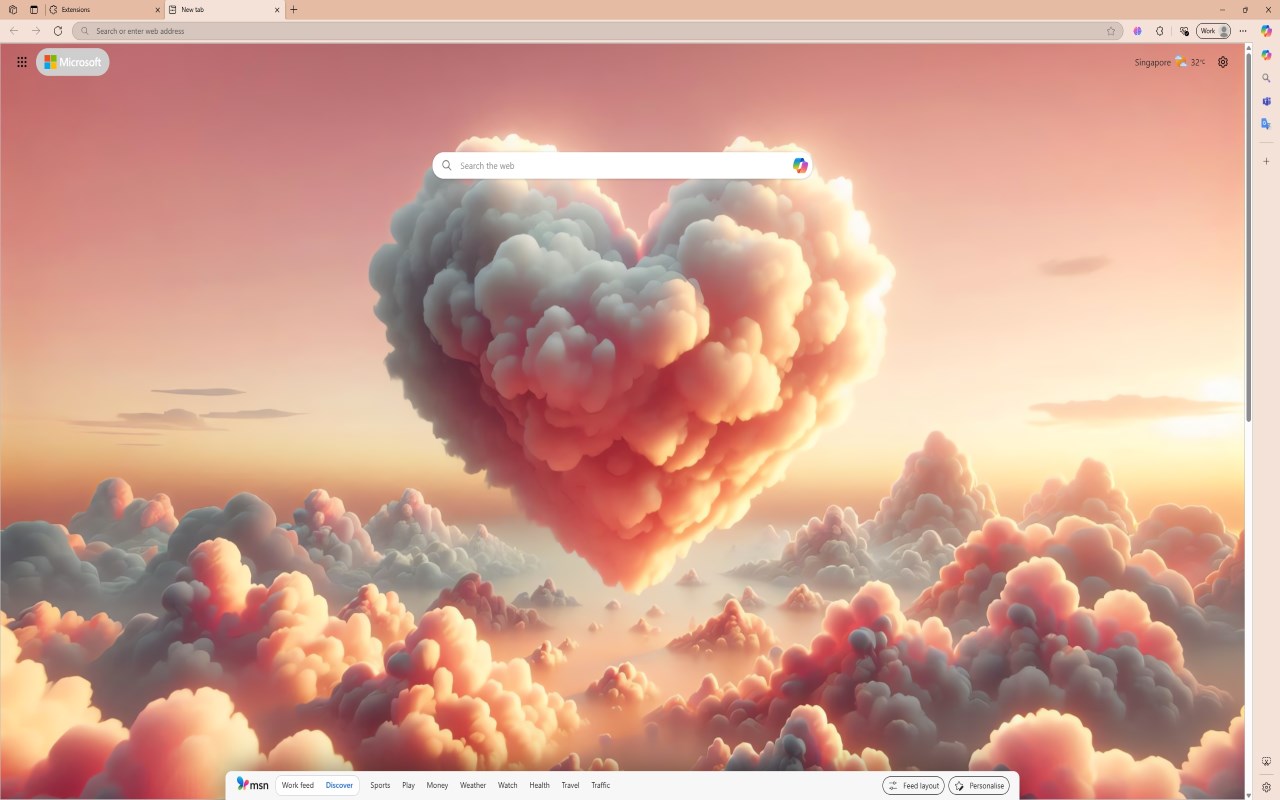Open Microsoft Teams in the sidebar
This screenshot has width=1280, height=800.
[1266, 101]
